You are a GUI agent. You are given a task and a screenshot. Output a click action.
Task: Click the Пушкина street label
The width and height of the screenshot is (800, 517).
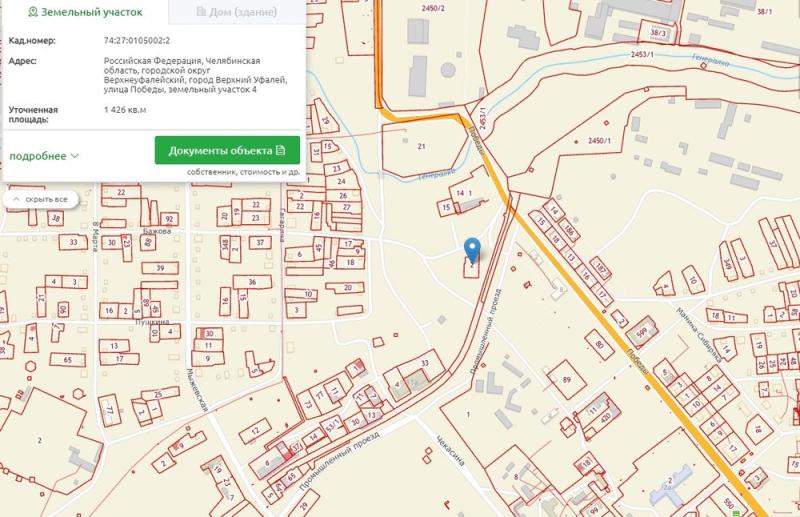pyautogui.click(x=152, y=323)
